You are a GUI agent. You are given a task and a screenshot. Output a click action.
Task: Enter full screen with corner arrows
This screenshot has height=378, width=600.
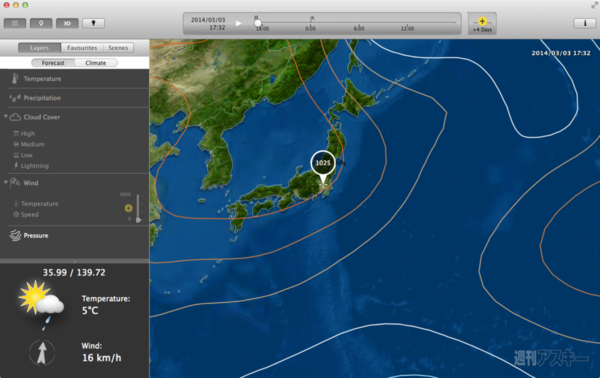tap(594, 5)
